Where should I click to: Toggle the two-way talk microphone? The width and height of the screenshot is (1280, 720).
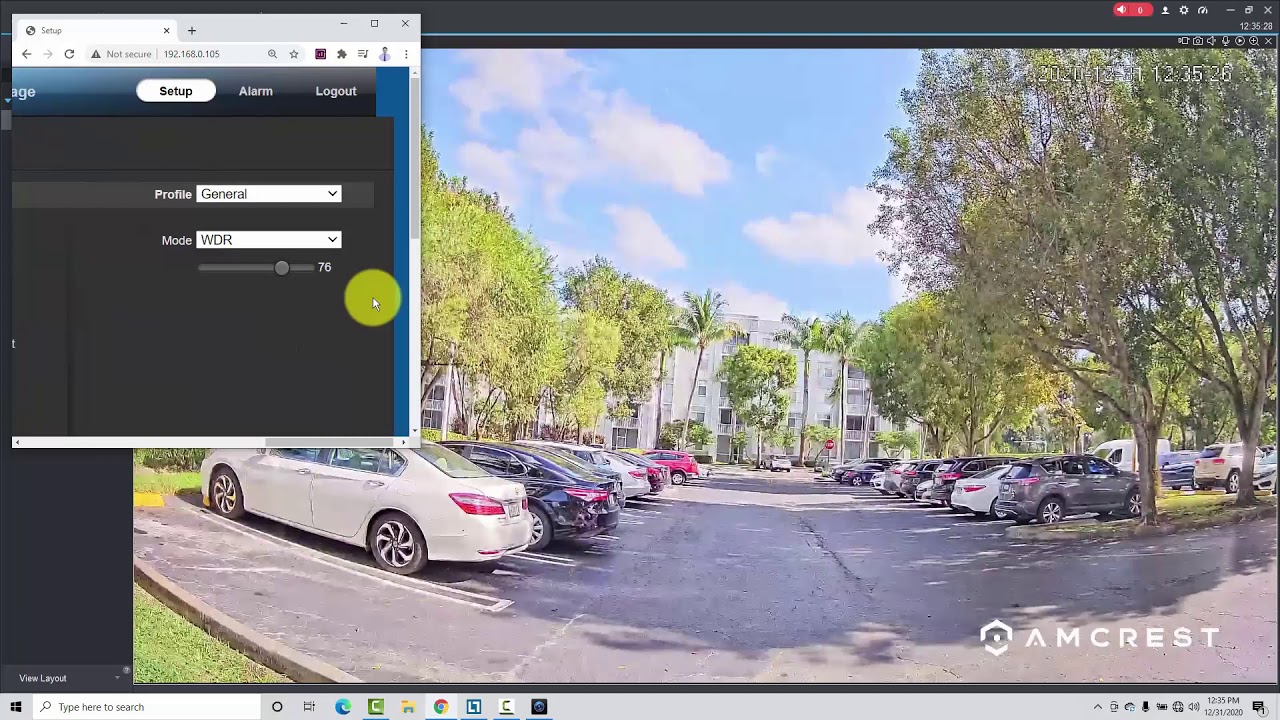(x=1226, y=41)
